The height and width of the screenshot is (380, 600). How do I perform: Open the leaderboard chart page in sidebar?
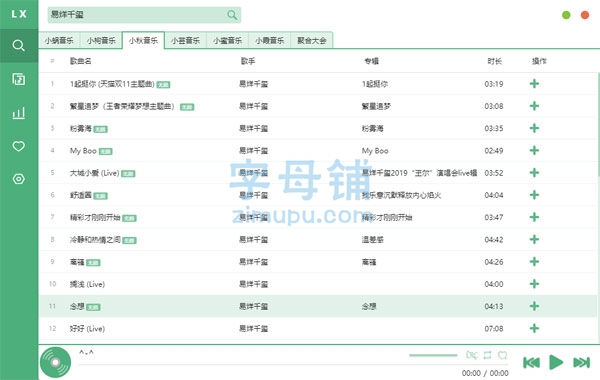[x=18, y=113]
